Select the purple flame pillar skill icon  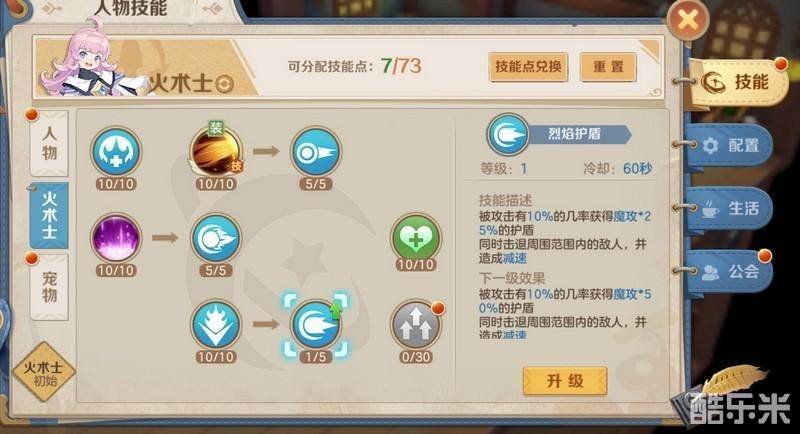[x=116, y=238]
